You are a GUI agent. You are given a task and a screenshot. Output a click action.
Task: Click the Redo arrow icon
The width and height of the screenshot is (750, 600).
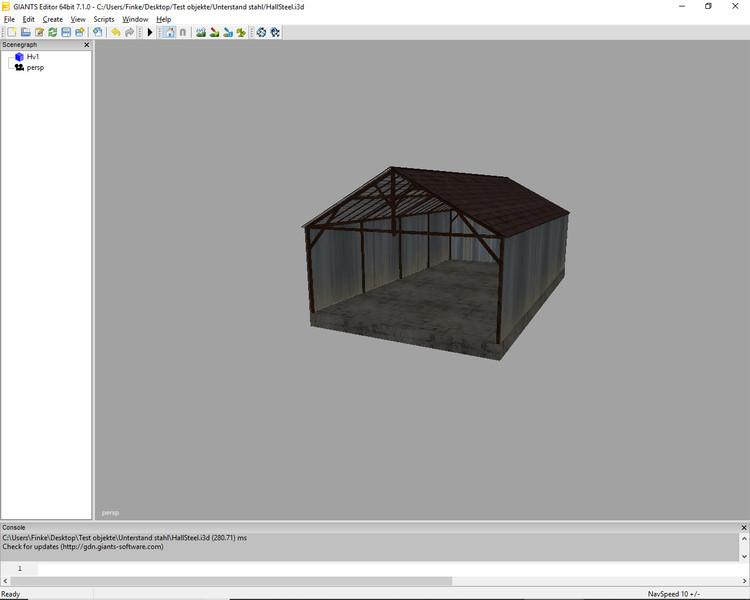pyautogui.click(x=129, y=32)
